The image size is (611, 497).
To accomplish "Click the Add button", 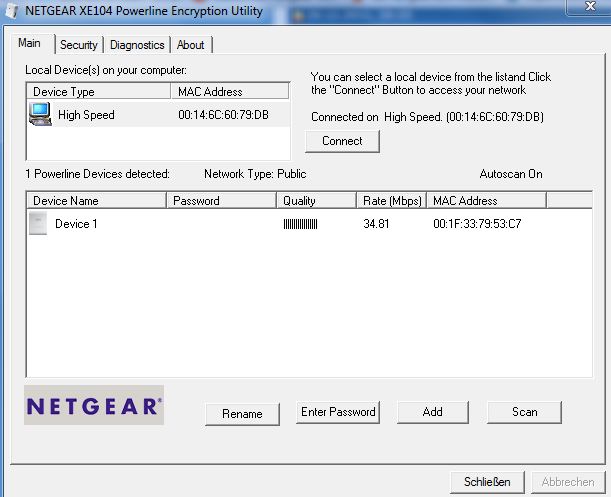I will [433, 412].
